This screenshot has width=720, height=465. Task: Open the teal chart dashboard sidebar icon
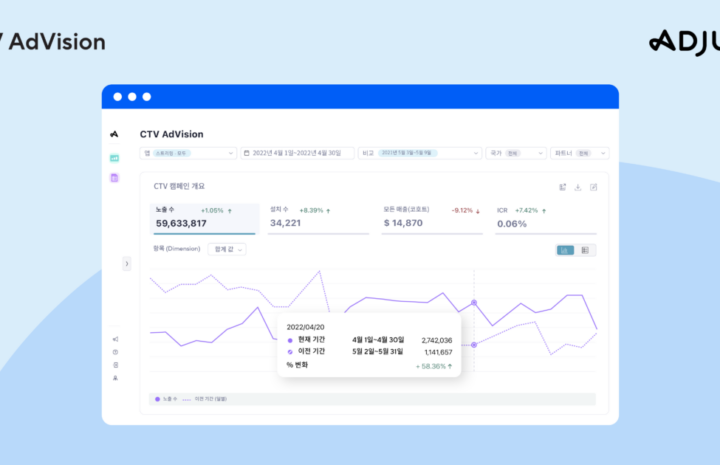[x=114, y=158]
